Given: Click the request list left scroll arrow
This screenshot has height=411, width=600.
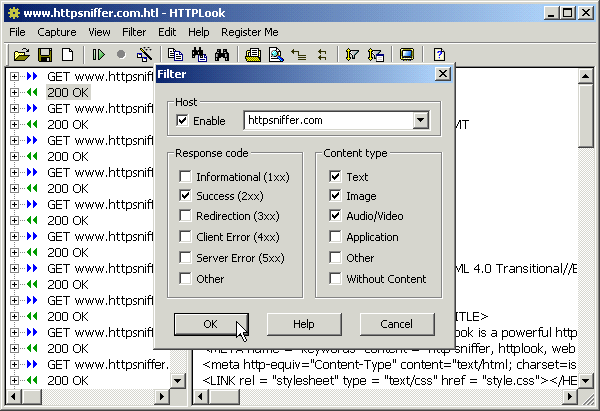Looking at the screenshot, I should (14, 396).
